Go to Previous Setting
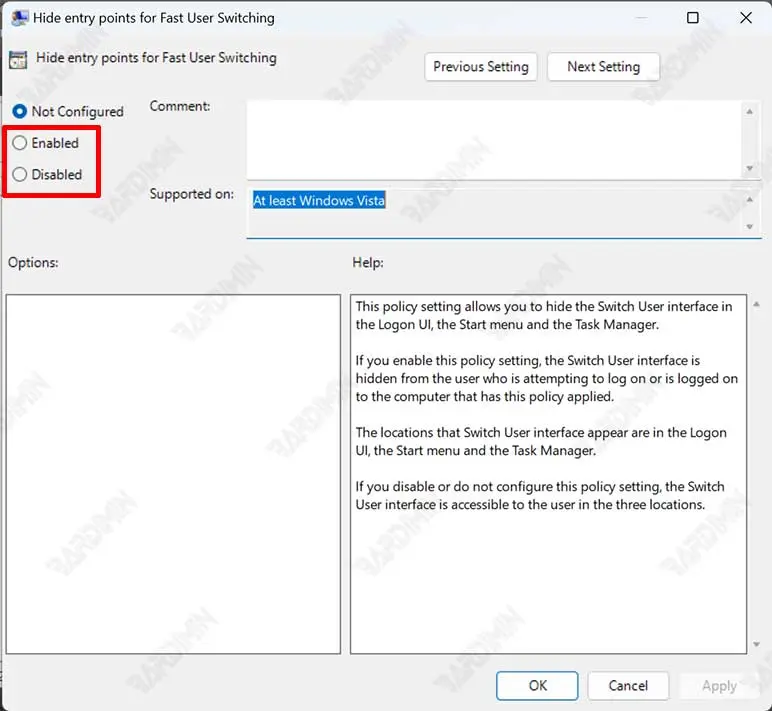772x711 pixels. pos(481,66)
